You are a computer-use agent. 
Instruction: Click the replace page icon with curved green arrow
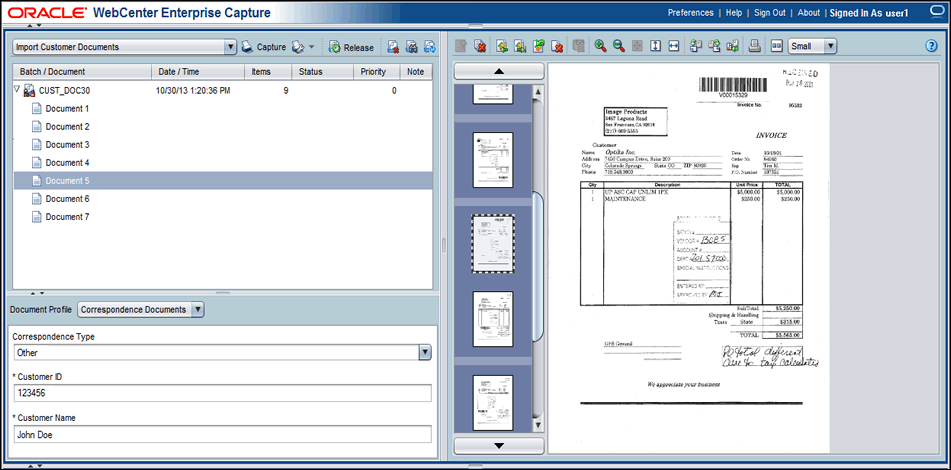point(539,46)
